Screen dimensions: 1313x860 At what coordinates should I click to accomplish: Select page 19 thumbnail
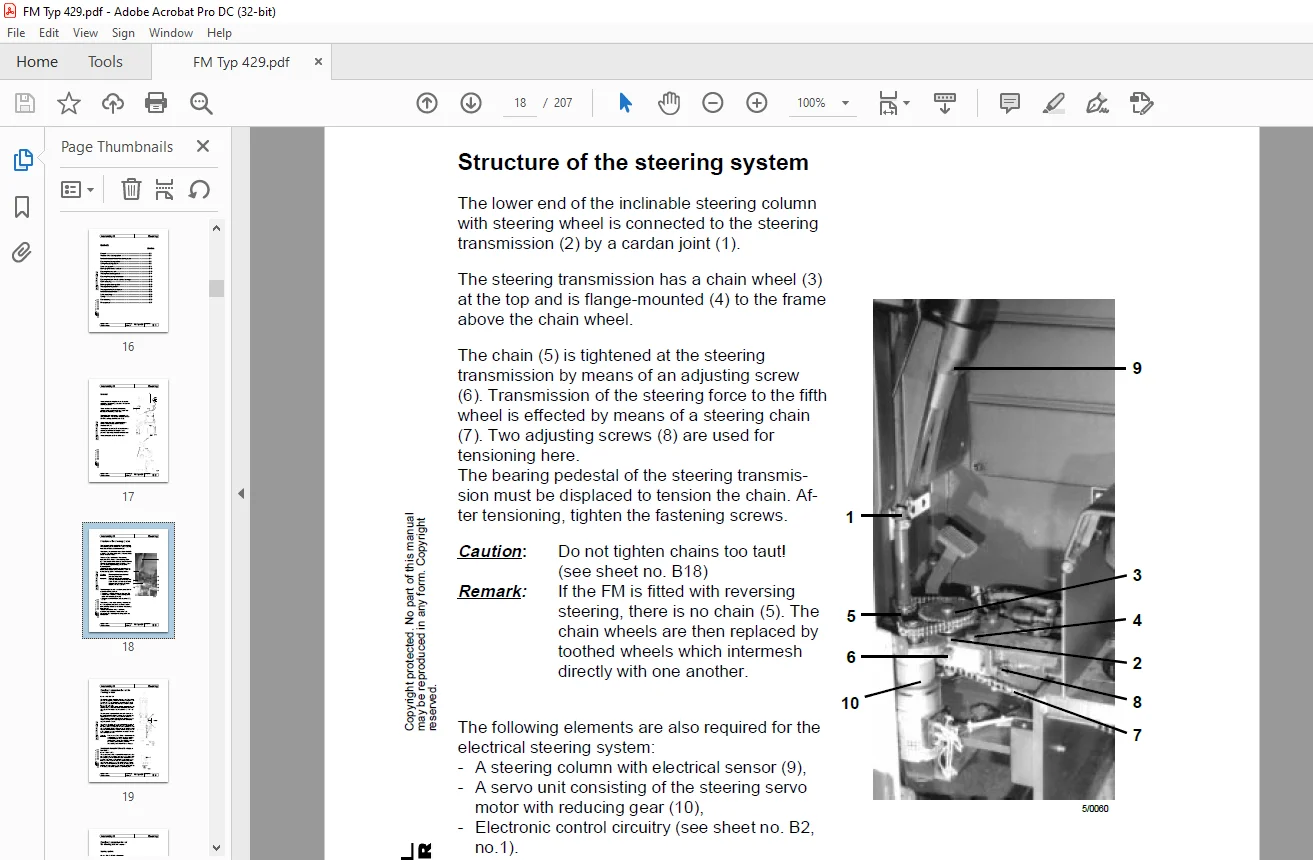point(128,731)
